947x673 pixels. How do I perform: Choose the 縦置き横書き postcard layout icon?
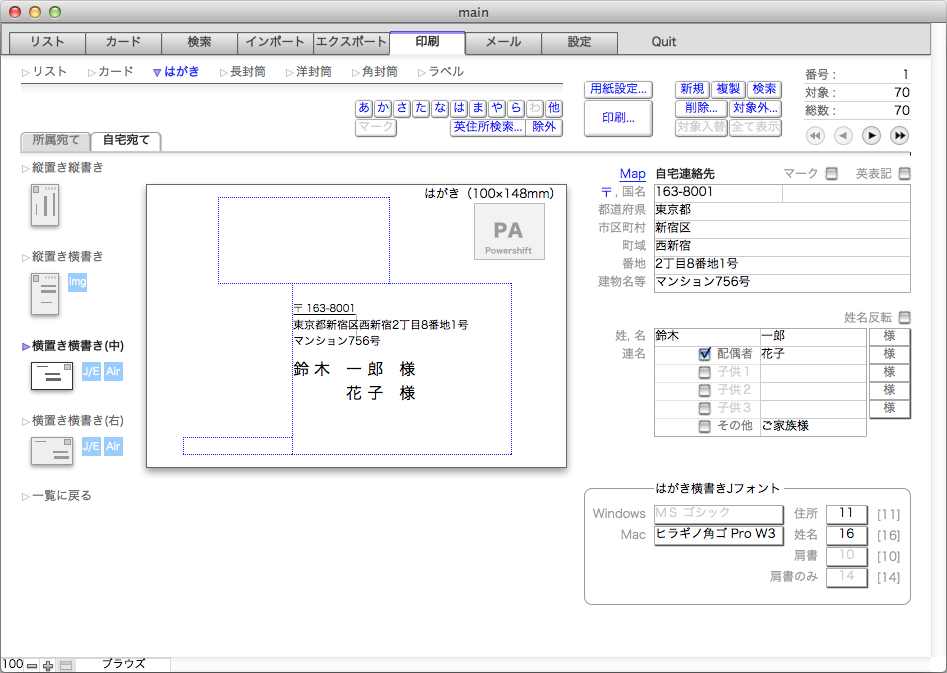tap(46, 293)
